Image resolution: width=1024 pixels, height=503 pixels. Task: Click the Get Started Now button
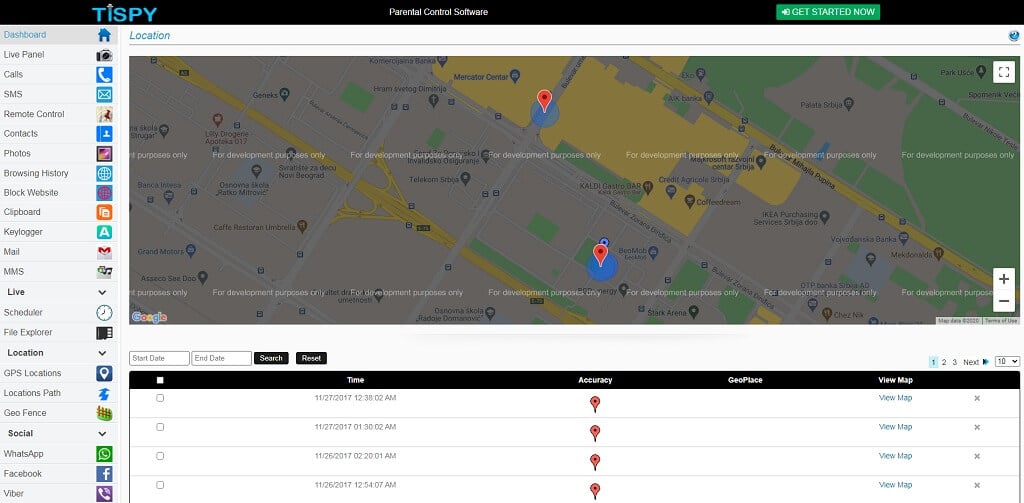click(827, 12)
